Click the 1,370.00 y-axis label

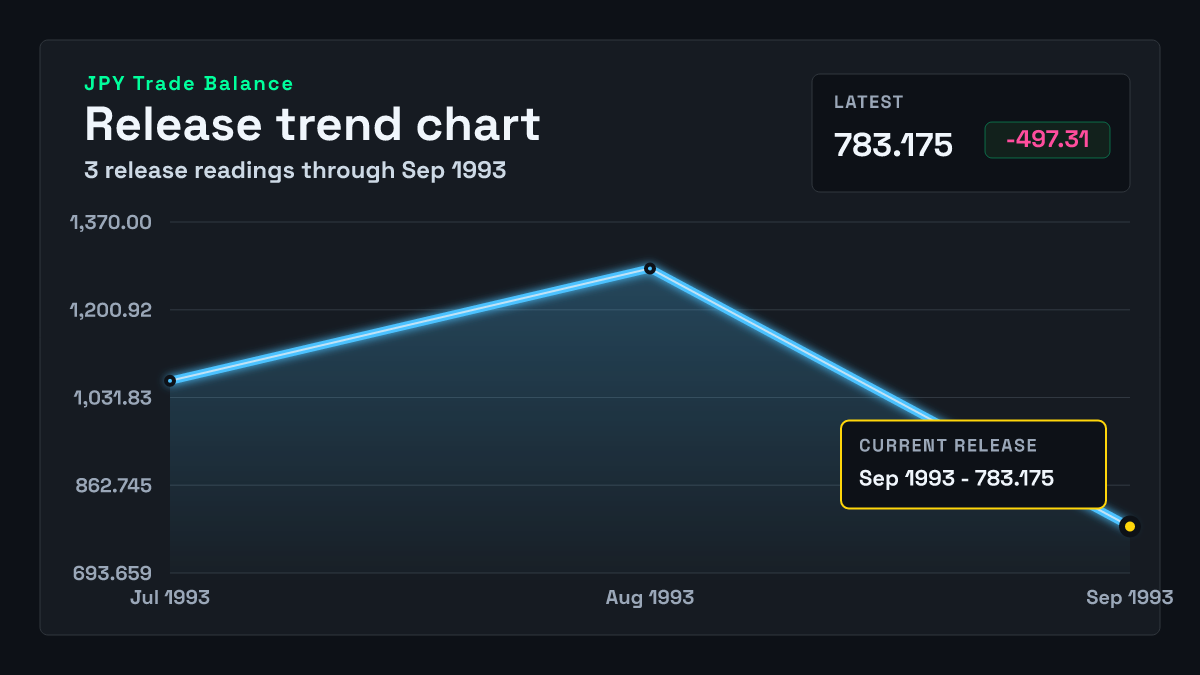pyautogui.click(x=110, y=221)
